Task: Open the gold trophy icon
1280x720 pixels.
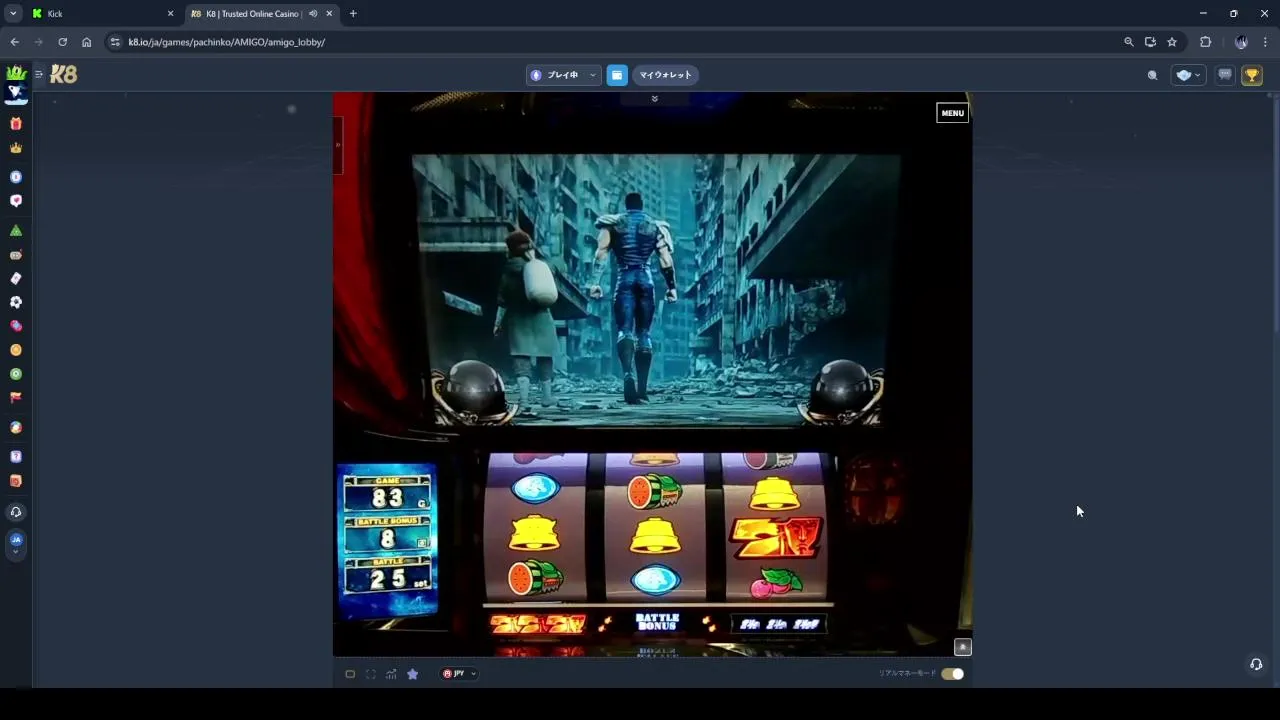Action: tap(1252, 75)
